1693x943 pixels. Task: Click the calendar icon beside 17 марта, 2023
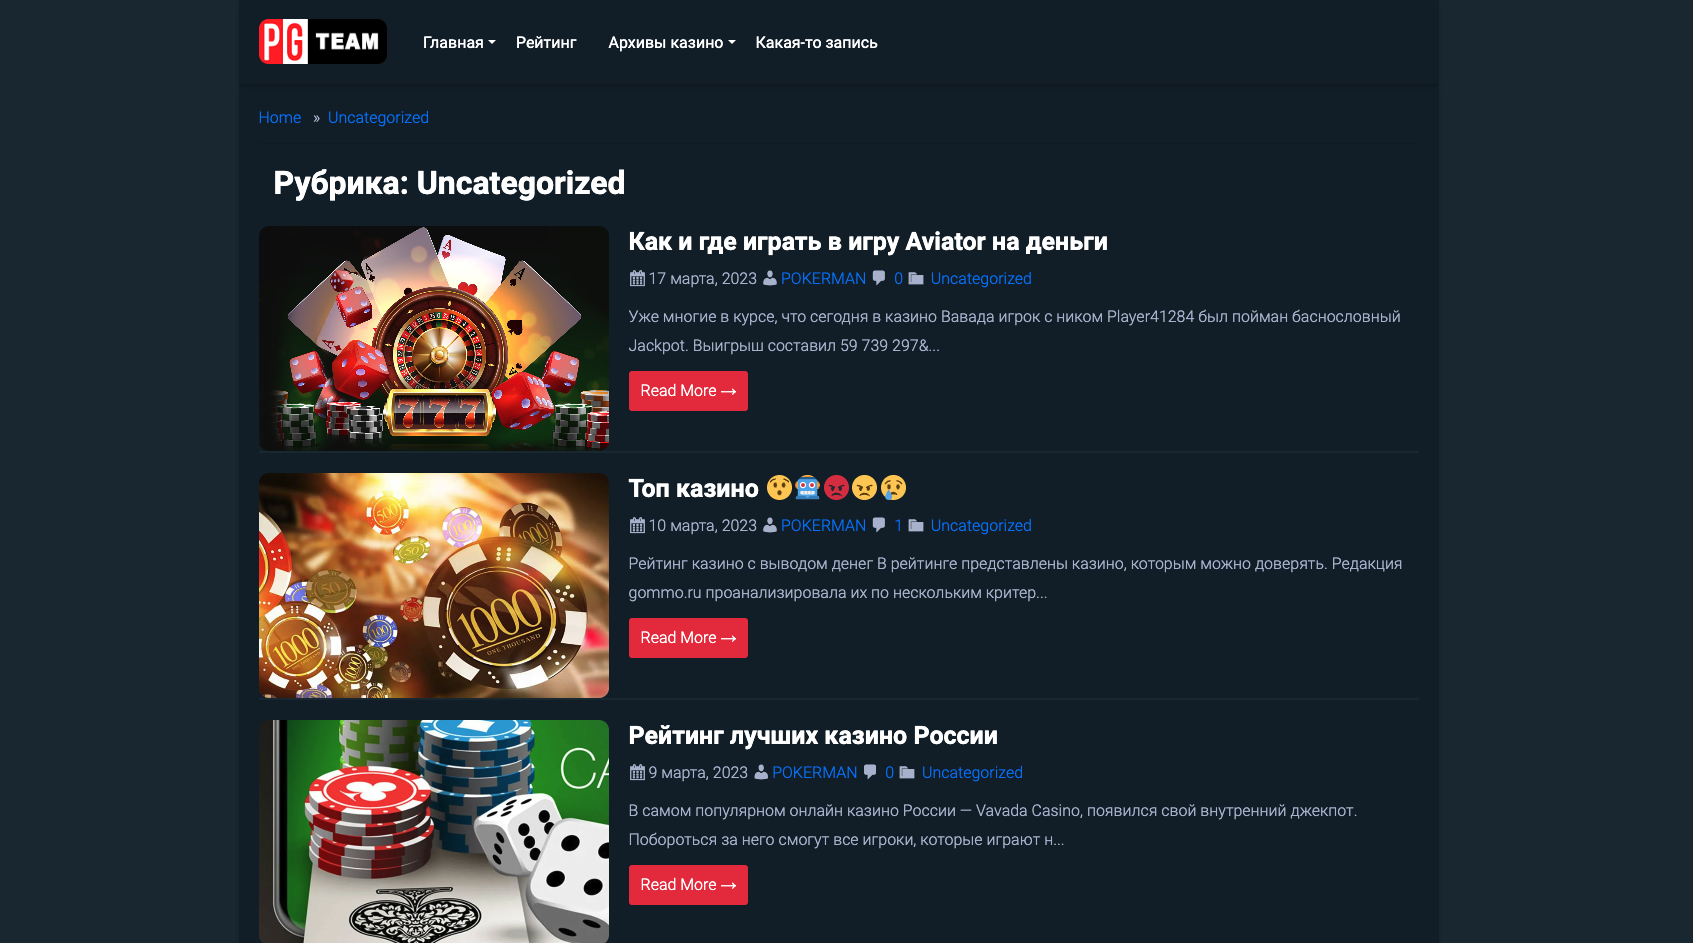point(637,279)
